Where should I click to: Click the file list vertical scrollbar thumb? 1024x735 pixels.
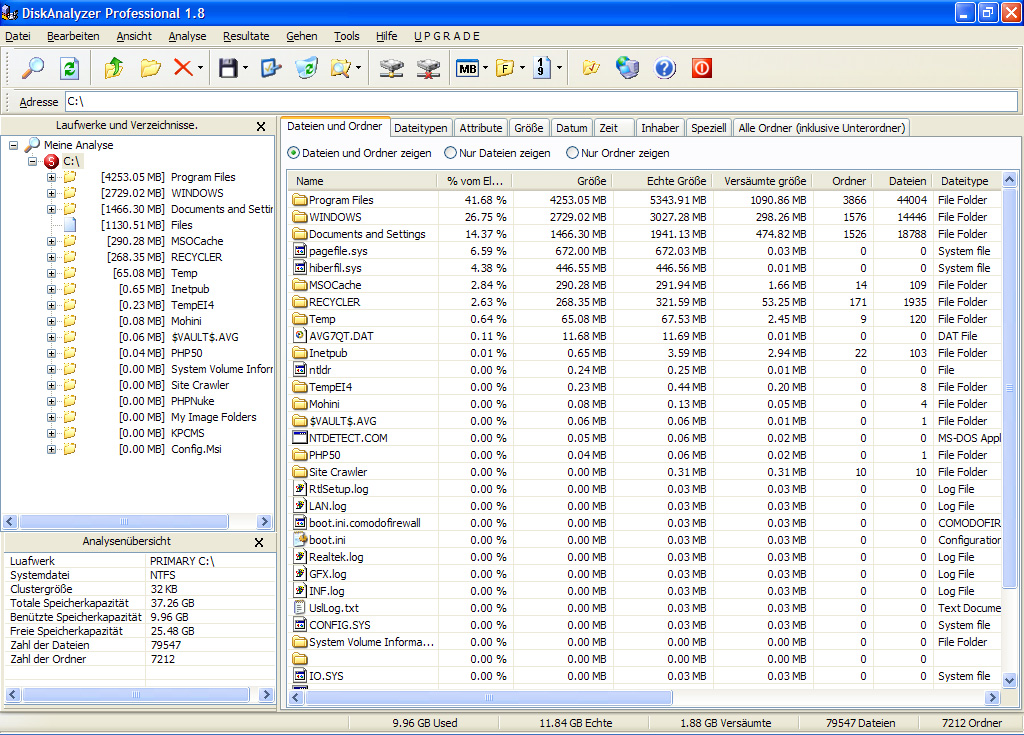(1010, 387)
